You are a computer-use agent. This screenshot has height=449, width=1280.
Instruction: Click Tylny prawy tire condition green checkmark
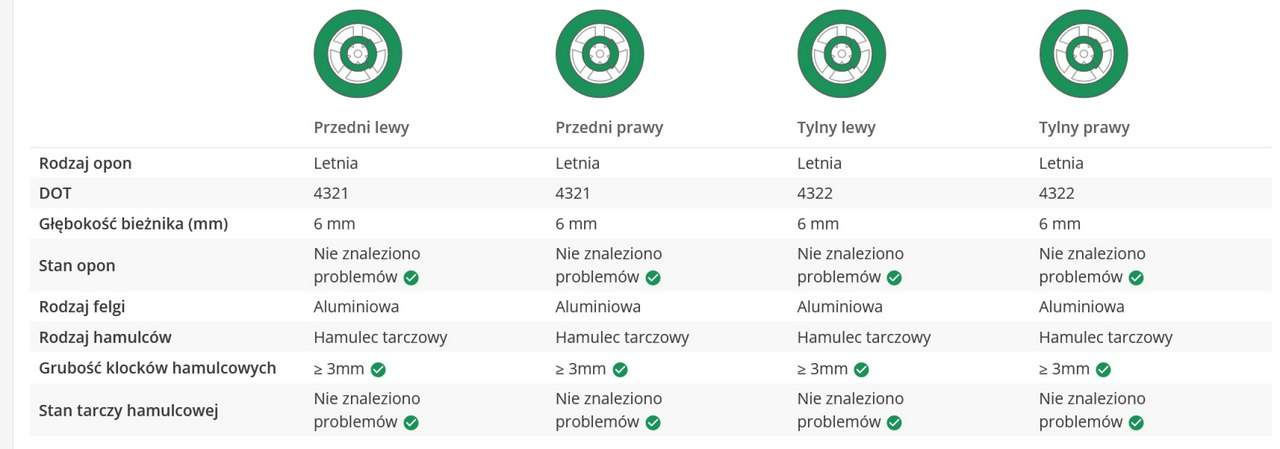(1136, 278)
